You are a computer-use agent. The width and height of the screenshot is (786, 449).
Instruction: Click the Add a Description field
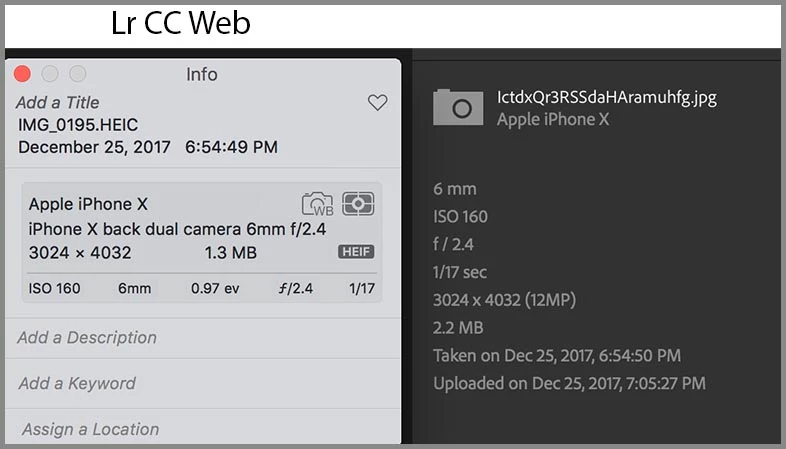pos(87,338)
